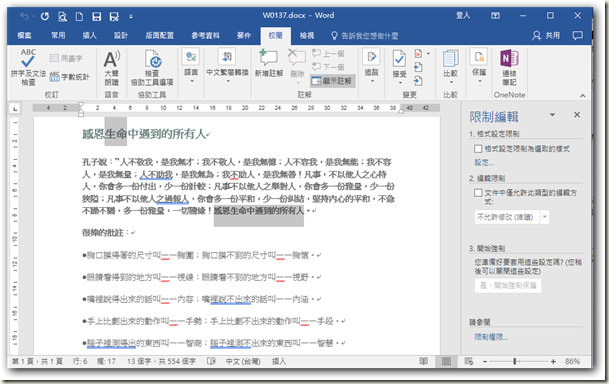The width and height of the screenshot is (609, 384).
Task: Click 登入 sign in
Action: [x=463, y=16]
